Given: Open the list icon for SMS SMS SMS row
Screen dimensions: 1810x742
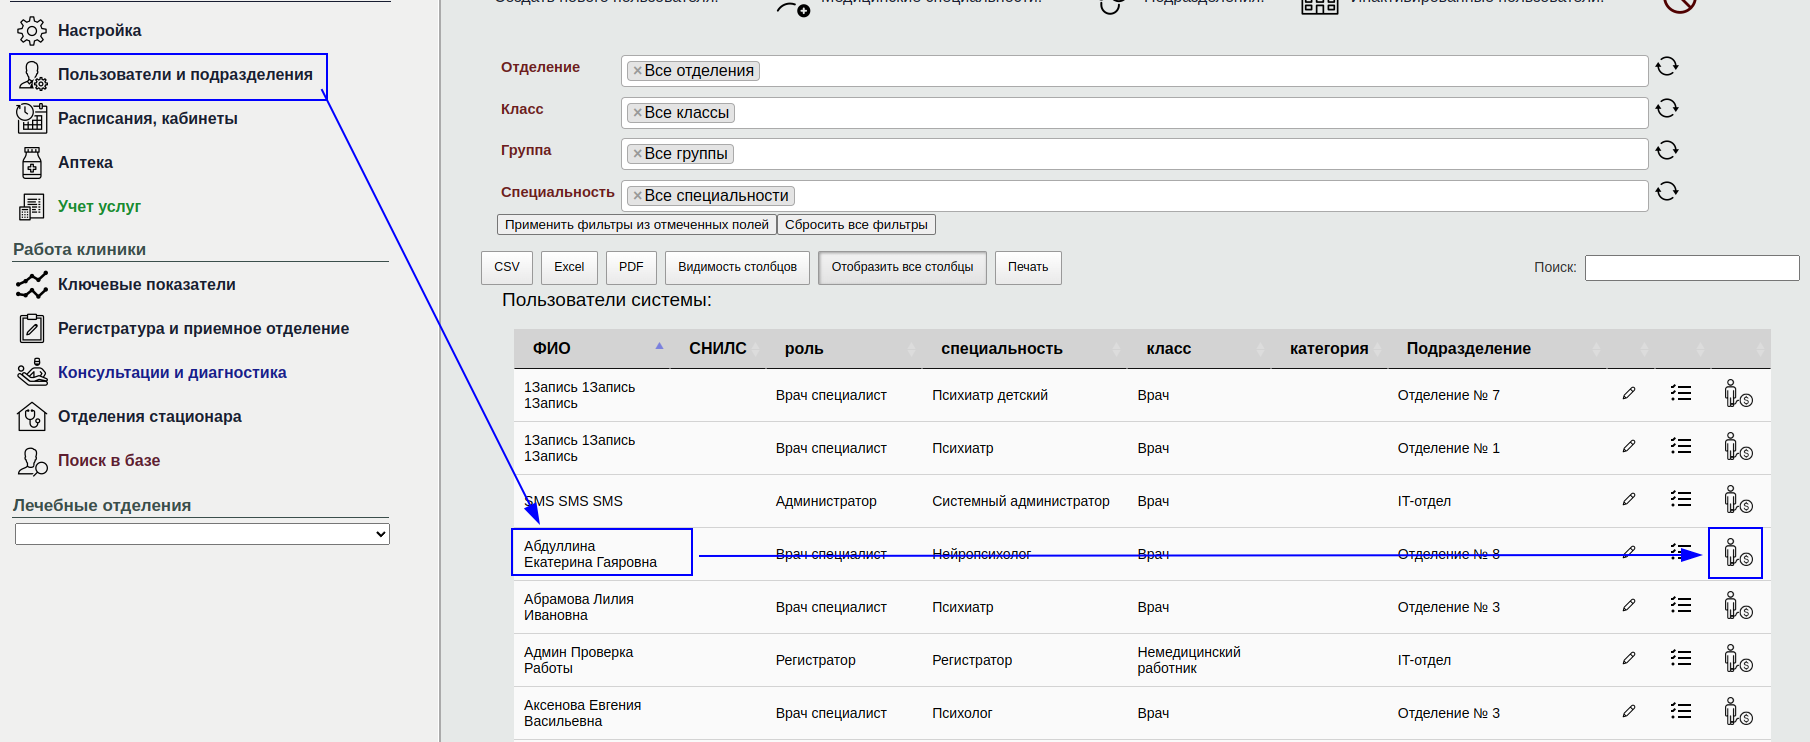Looking at the screenshot, I should tap(1680, 499).
